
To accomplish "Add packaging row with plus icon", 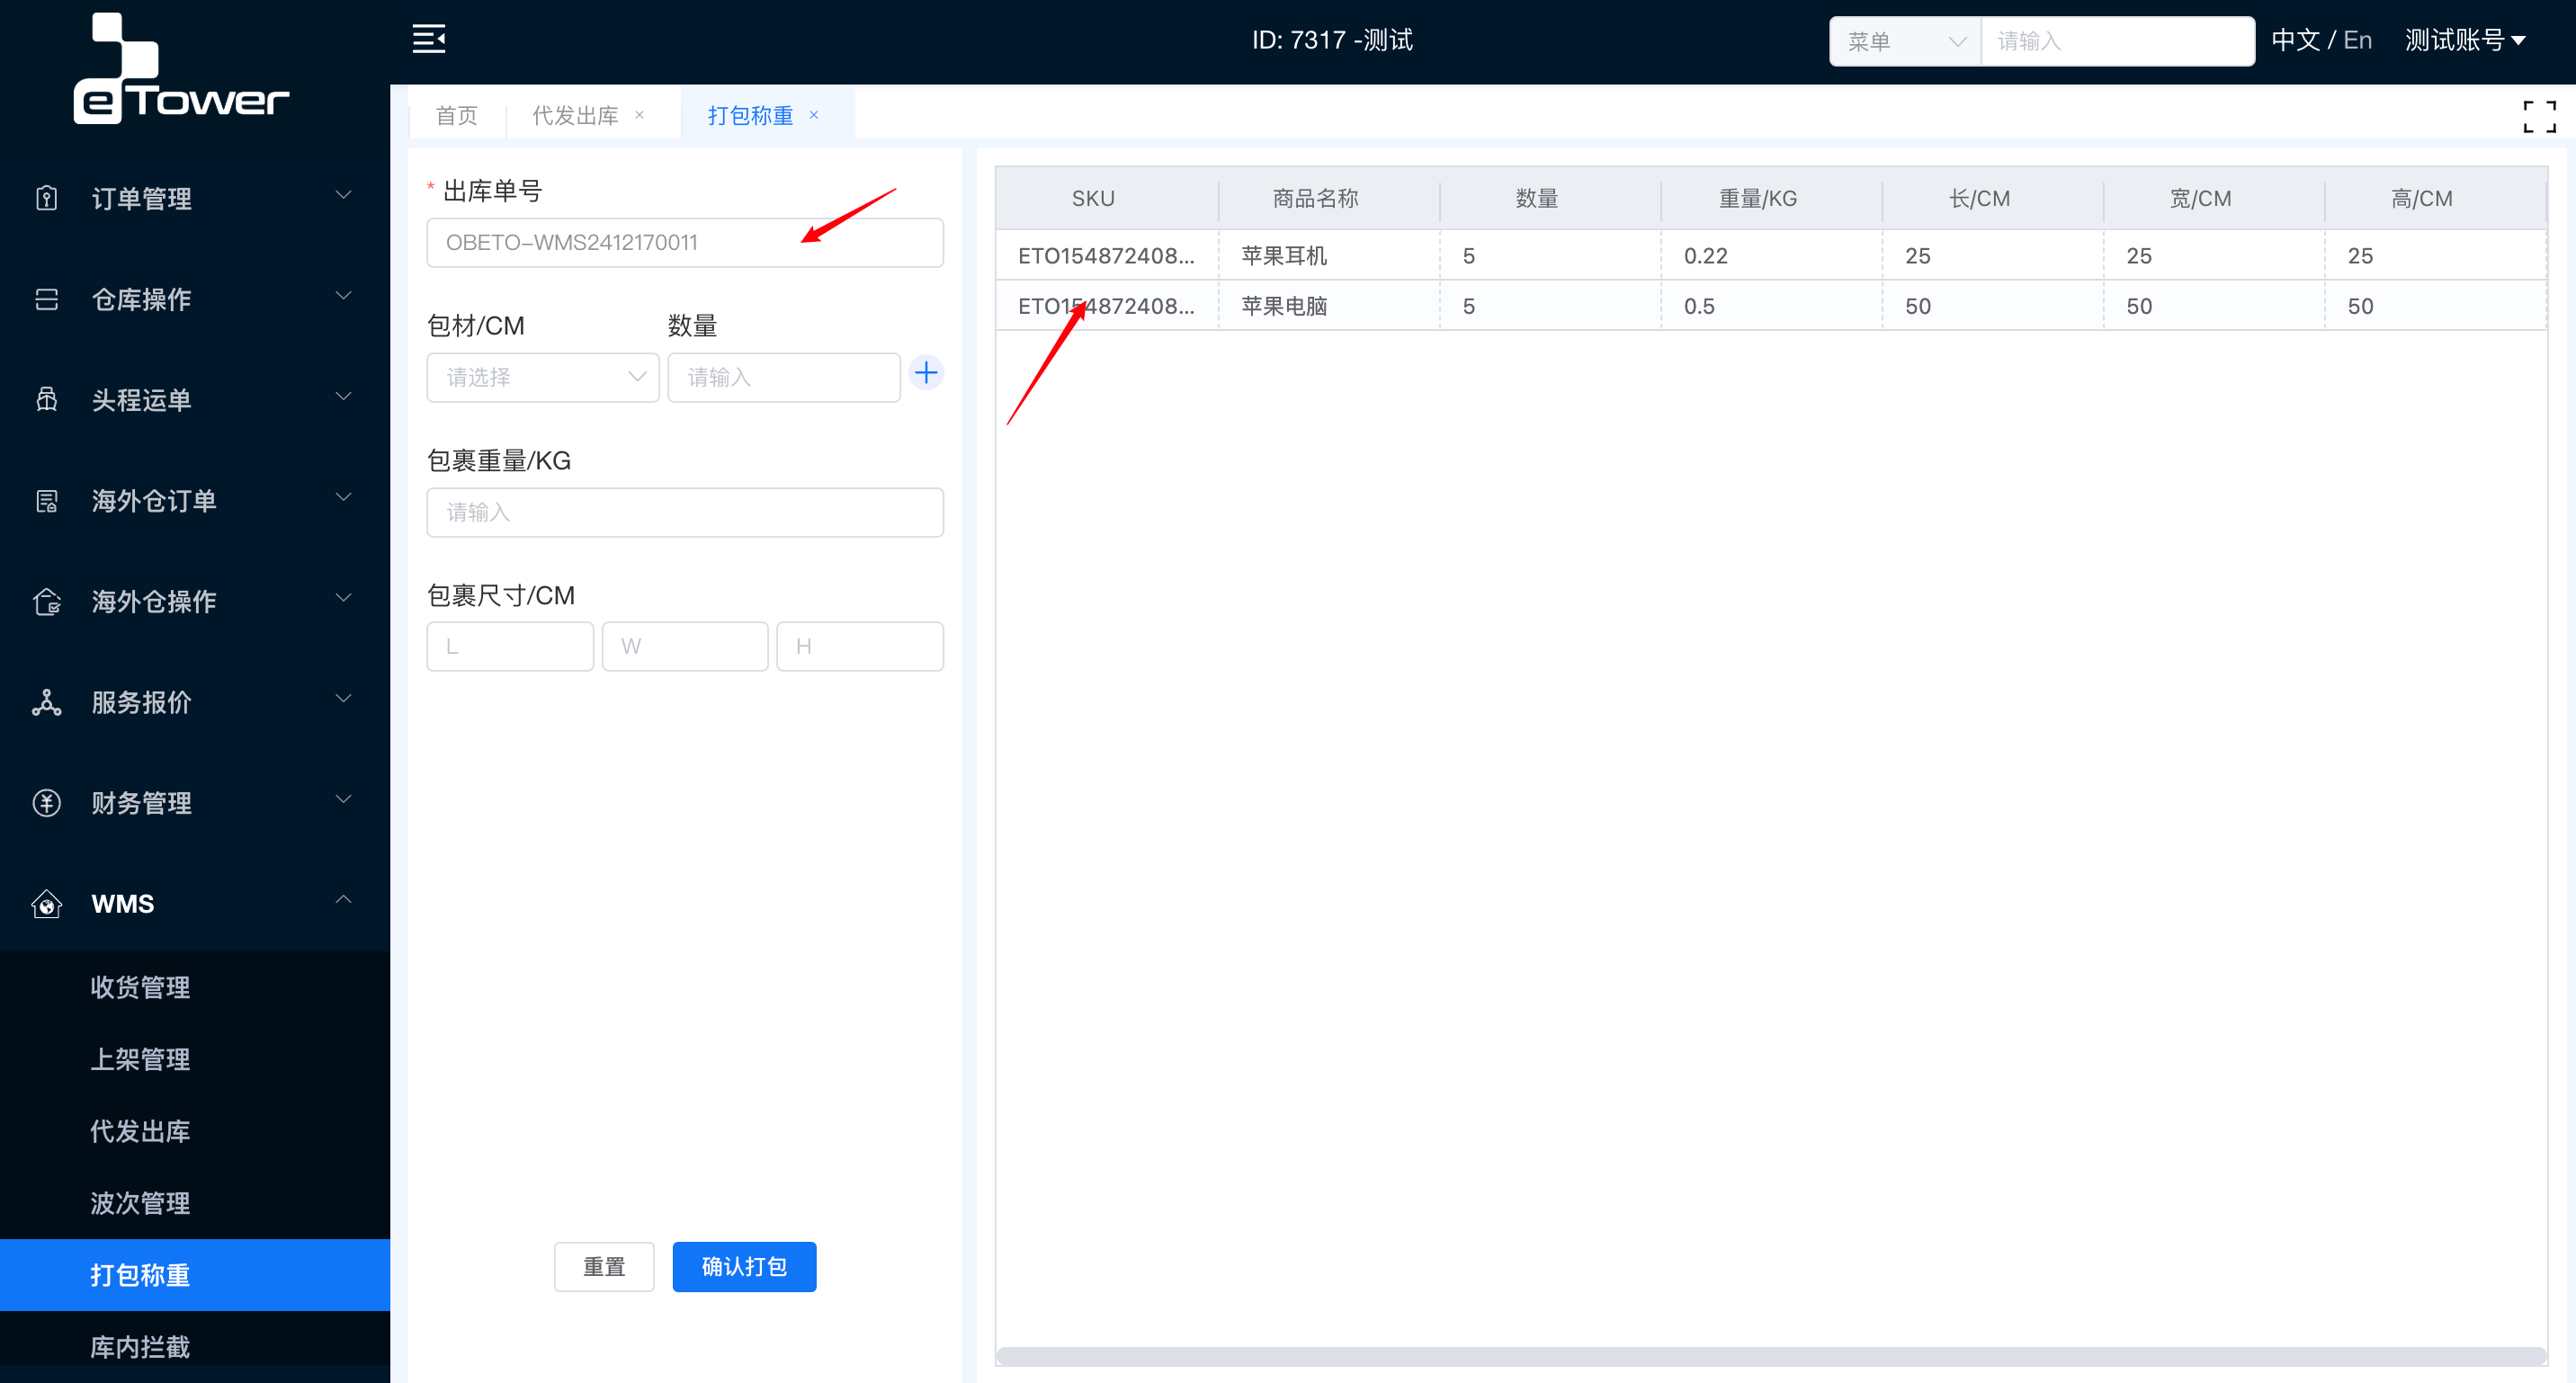I will pyautogui.click(x=926, y=373).
